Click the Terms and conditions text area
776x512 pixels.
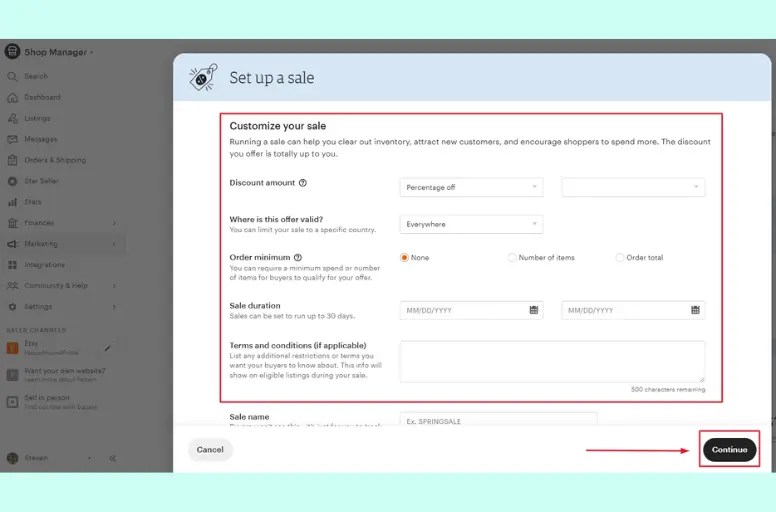[x=552, y=361]
